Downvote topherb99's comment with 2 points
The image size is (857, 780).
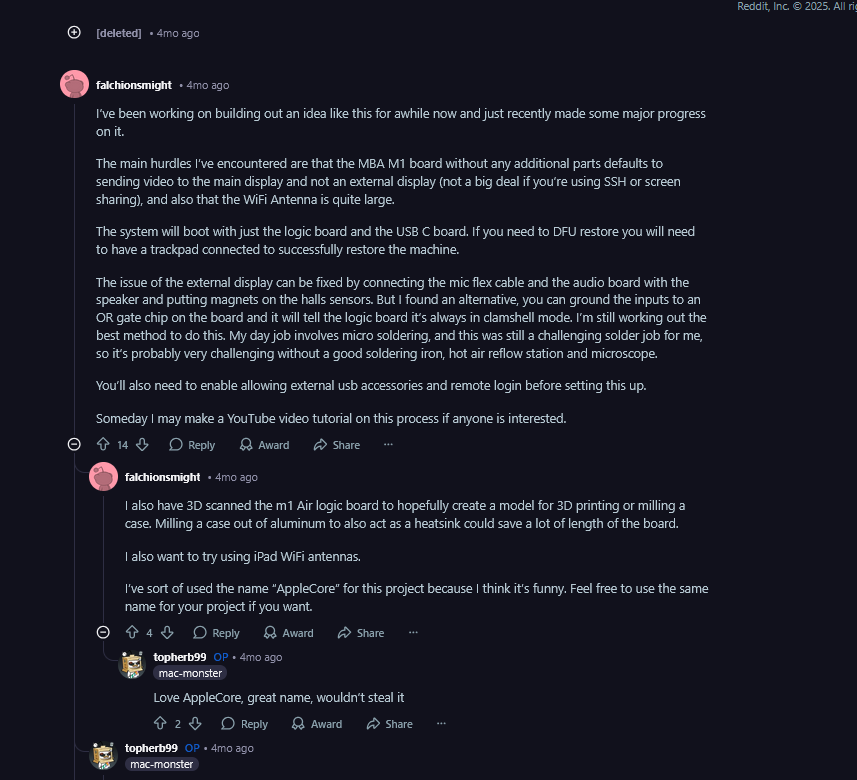click(x=195, y=723)
